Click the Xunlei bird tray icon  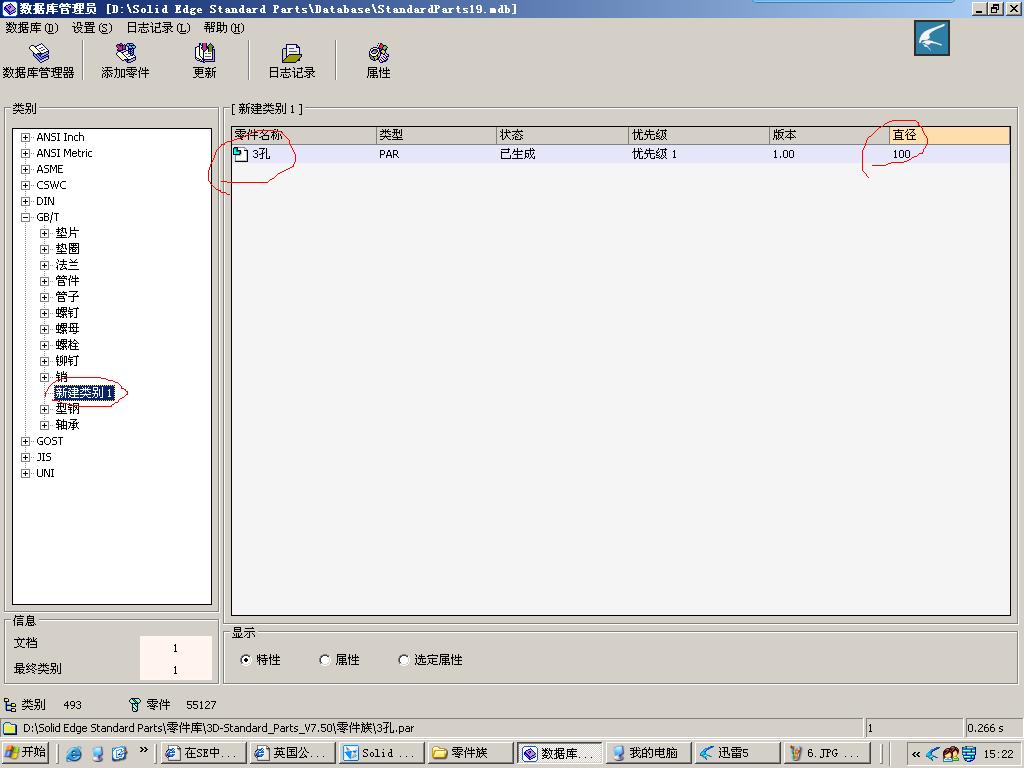coord(933,754)
